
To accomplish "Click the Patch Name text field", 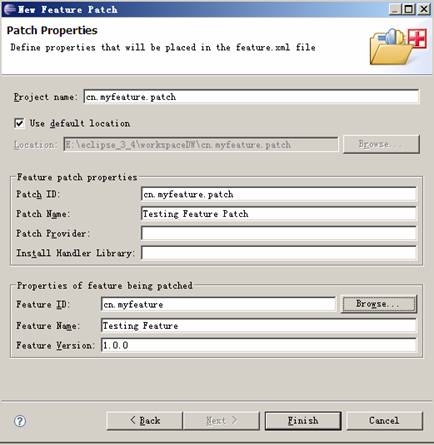I will tap(279, 214).
